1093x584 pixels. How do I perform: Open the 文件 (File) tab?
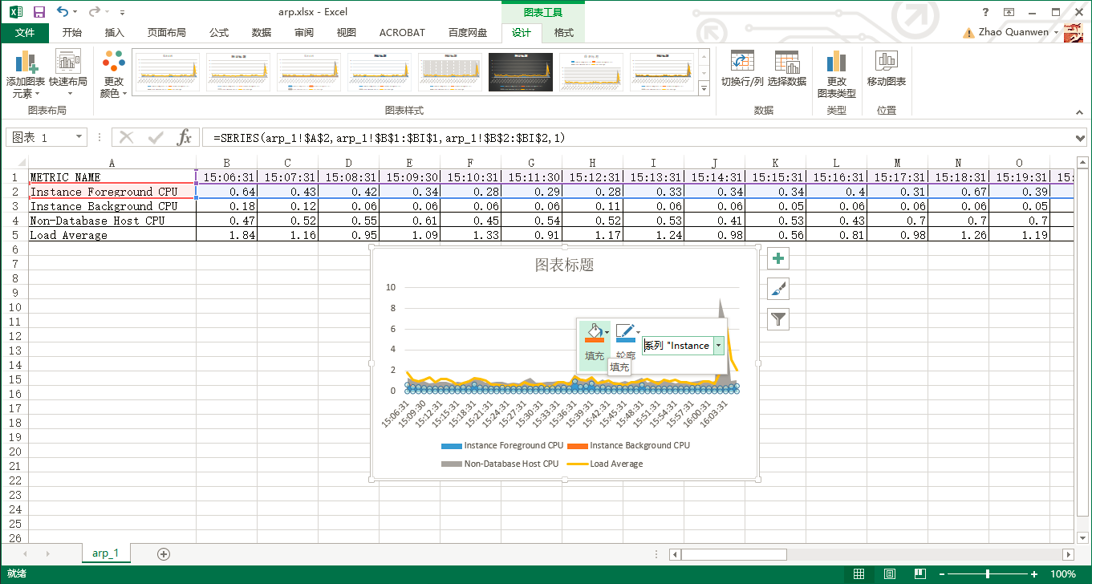(x=25, y=33)
